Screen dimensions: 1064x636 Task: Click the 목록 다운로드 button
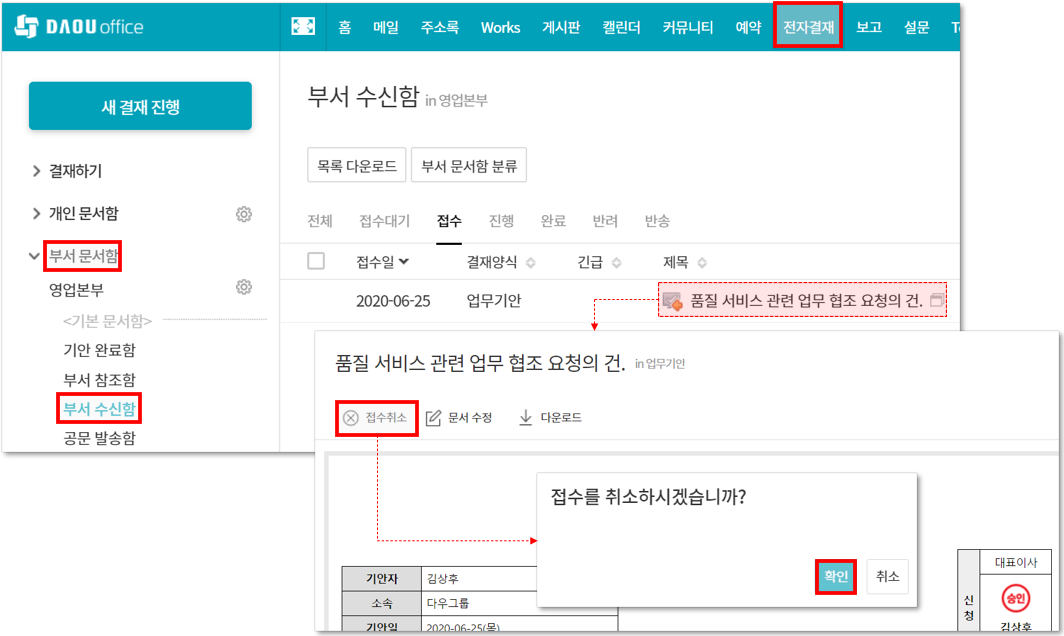coord(356,166)
